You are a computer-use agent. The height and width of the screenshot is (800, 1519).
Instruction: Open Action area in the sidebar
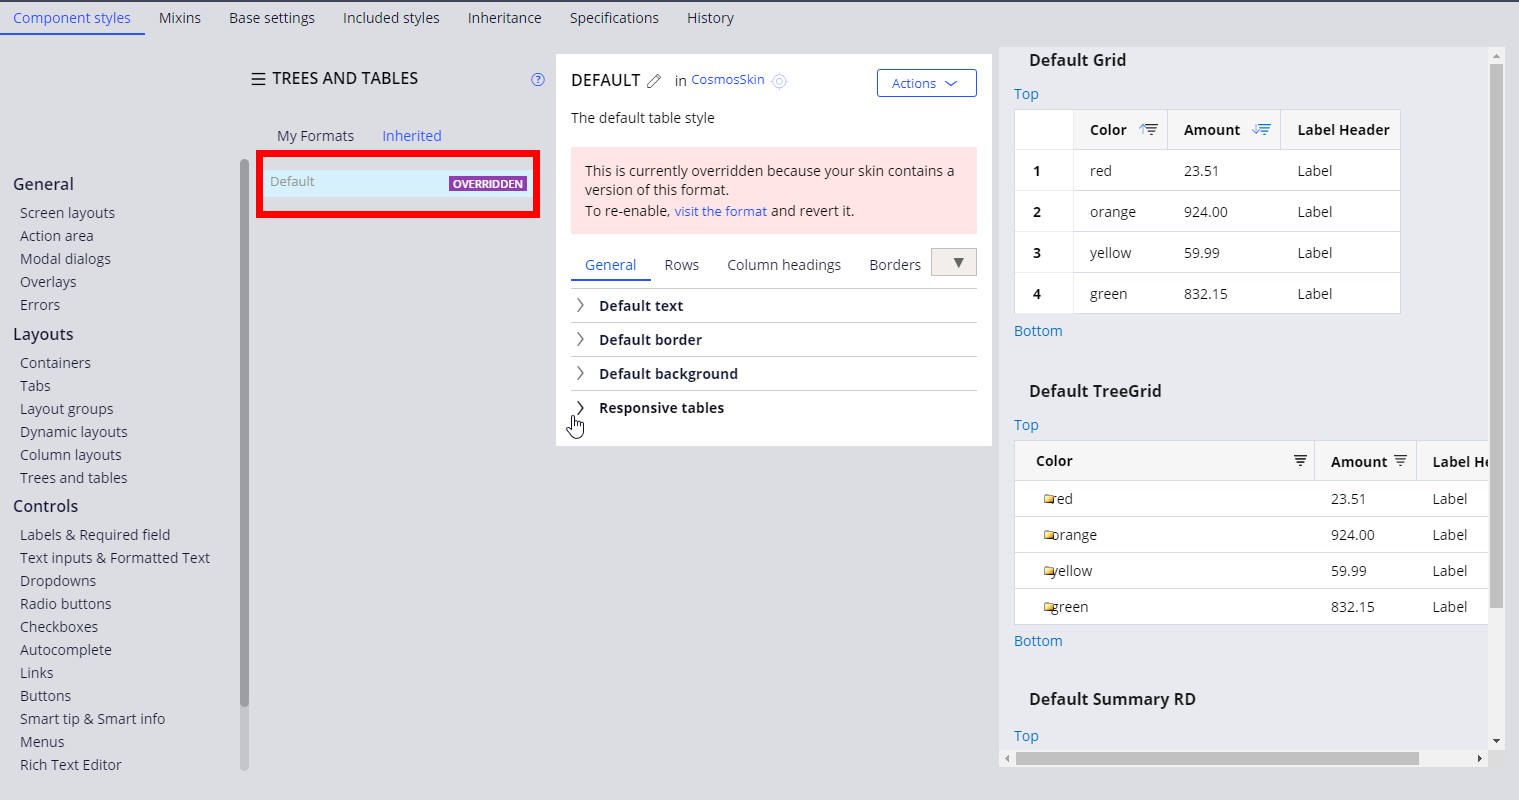click(x=57, y=236)
